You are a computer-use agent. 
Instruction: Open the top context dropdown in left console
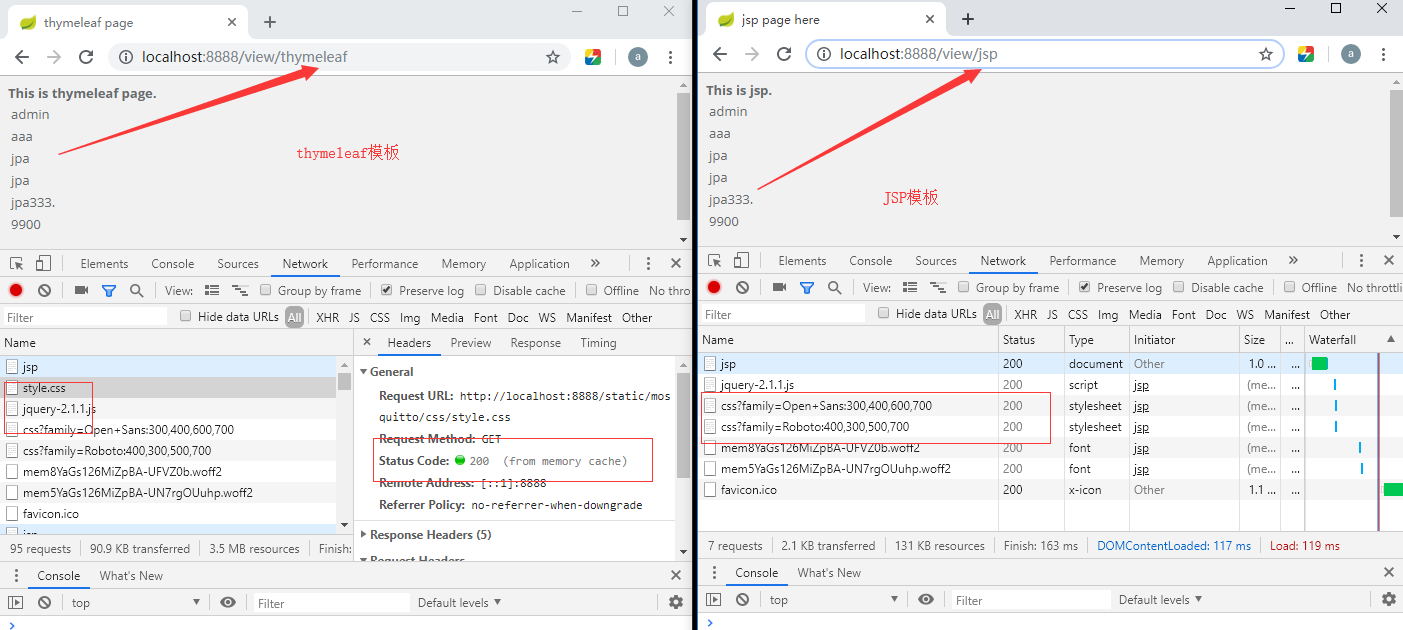point(135,602)
